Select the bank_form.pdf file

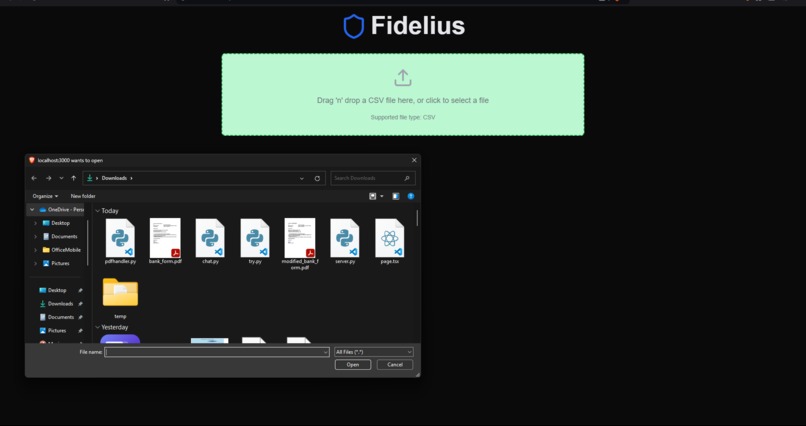(x=165, y=240)
